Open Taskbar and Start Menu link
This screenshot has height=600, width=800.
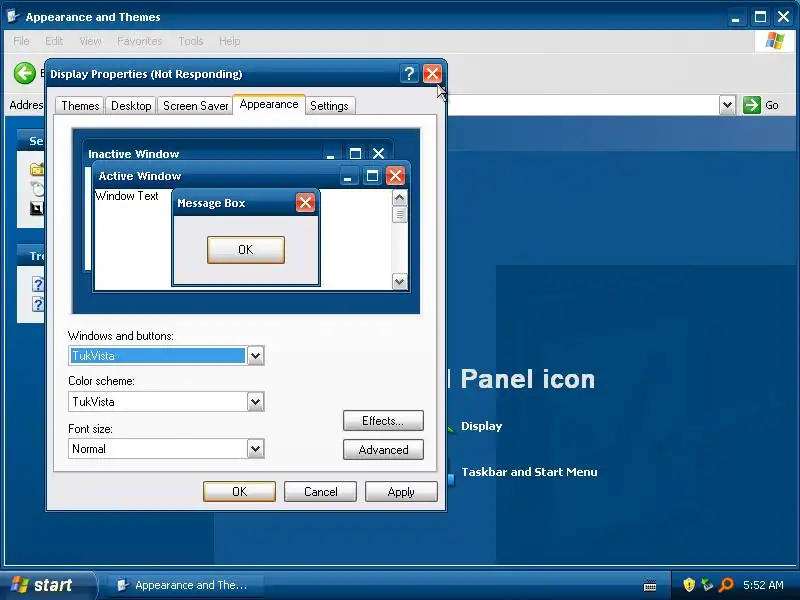coord(529,472)
